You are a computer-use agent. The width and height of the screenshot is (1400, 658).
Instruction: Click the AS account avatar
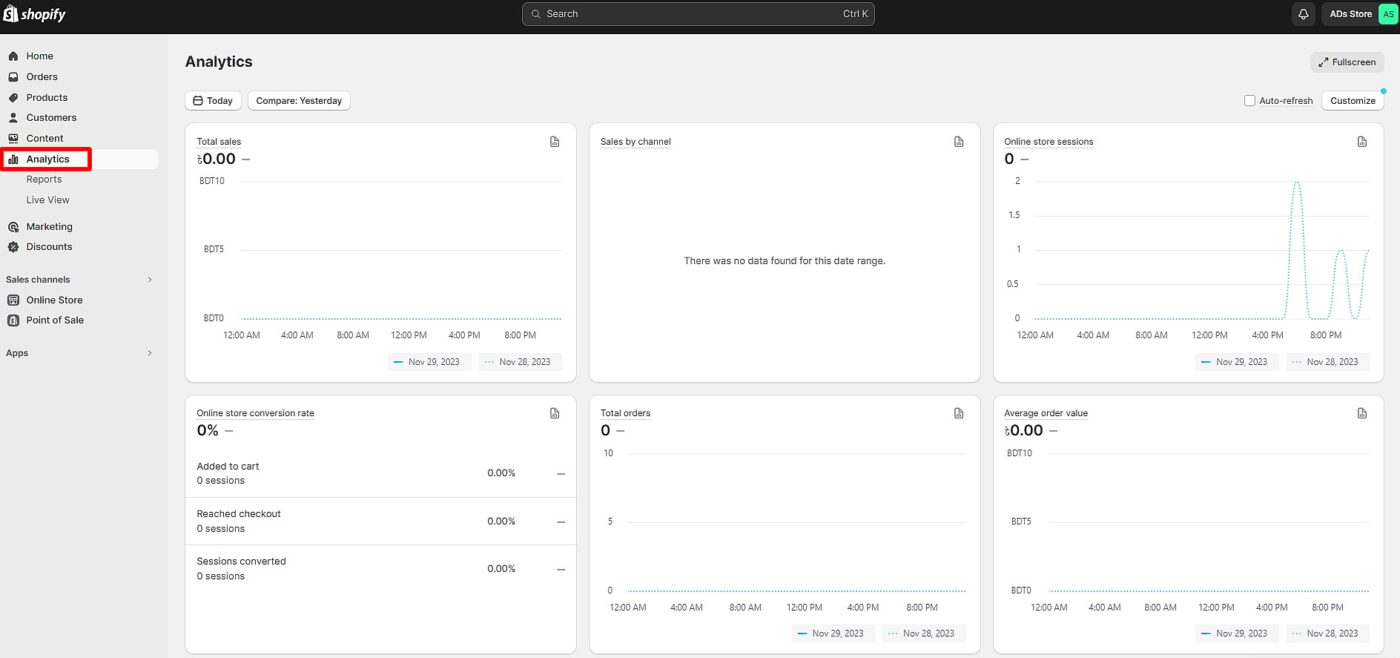pyautogui.click(x=1388, y=14)
